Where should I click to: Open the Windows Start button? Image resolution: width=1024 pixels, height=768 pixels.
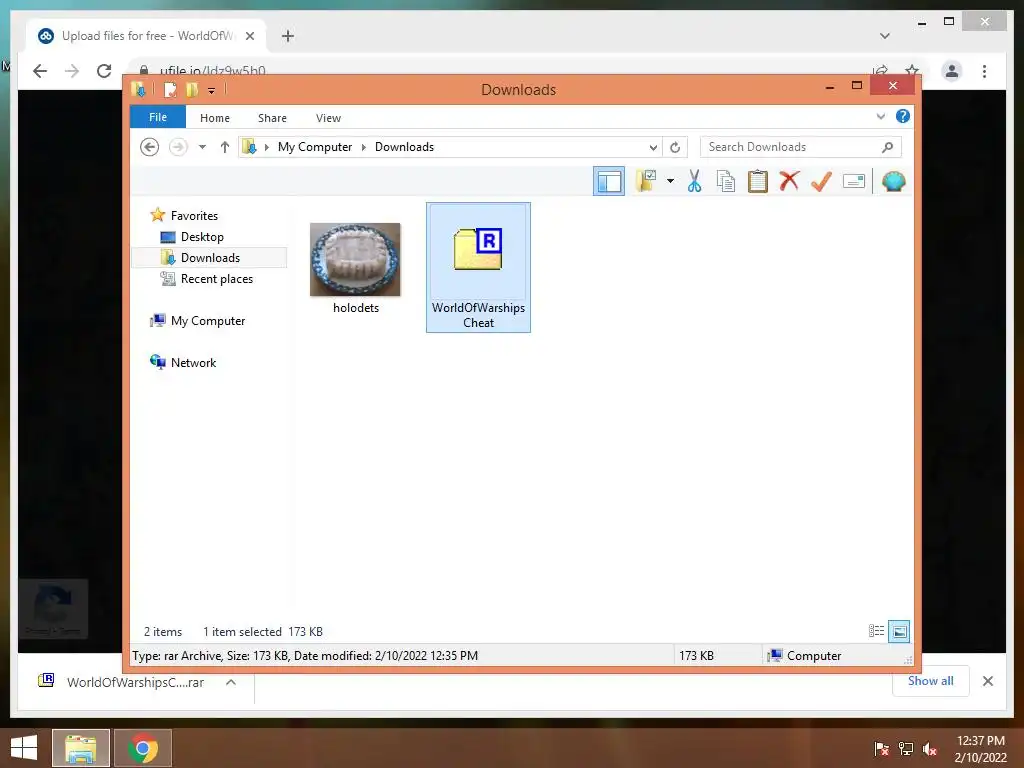coord(24,748)
